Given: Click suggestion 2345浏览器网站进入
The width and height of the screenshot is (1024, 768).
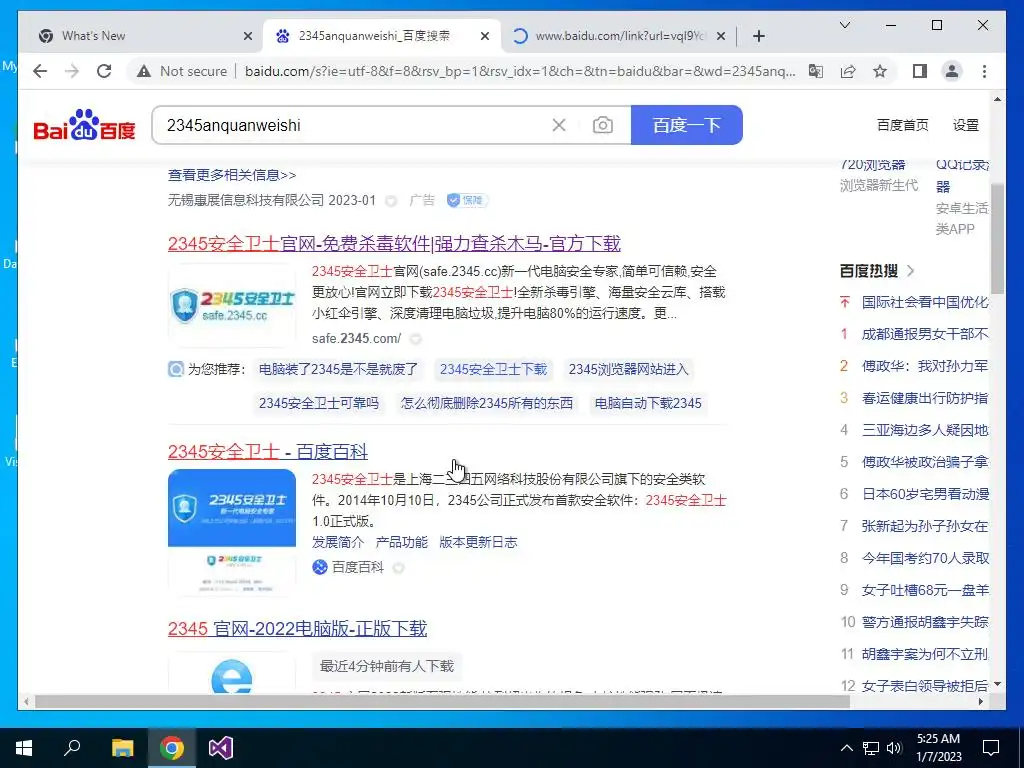Looking at the screenshot, I should (628, 369).
